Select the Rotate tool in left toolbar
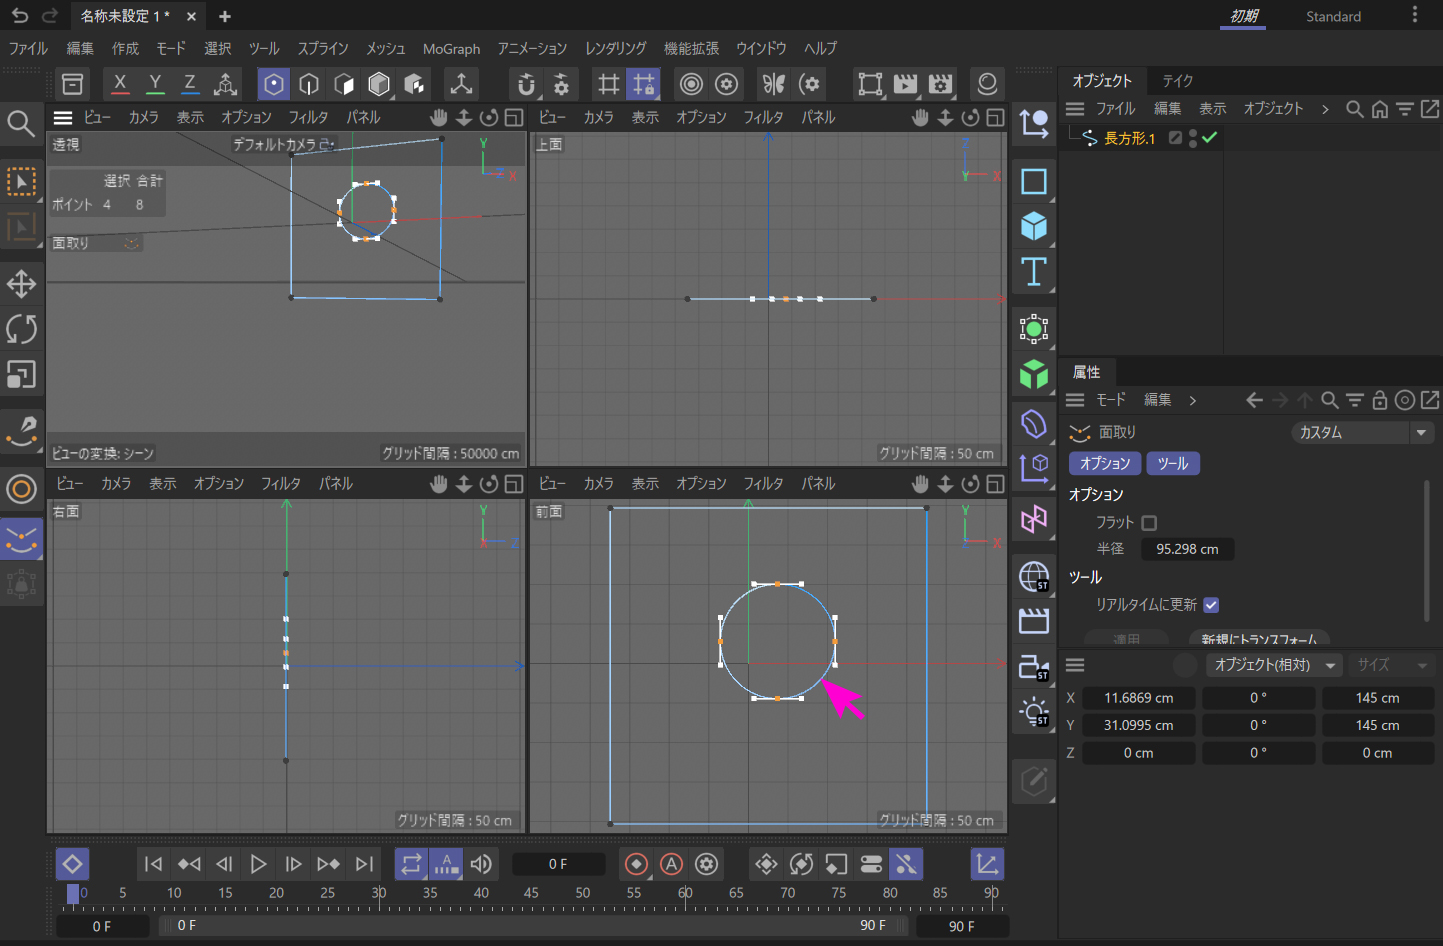Image resolution: width=1443 pixels, height=946 pixels. tap(21, 329)
